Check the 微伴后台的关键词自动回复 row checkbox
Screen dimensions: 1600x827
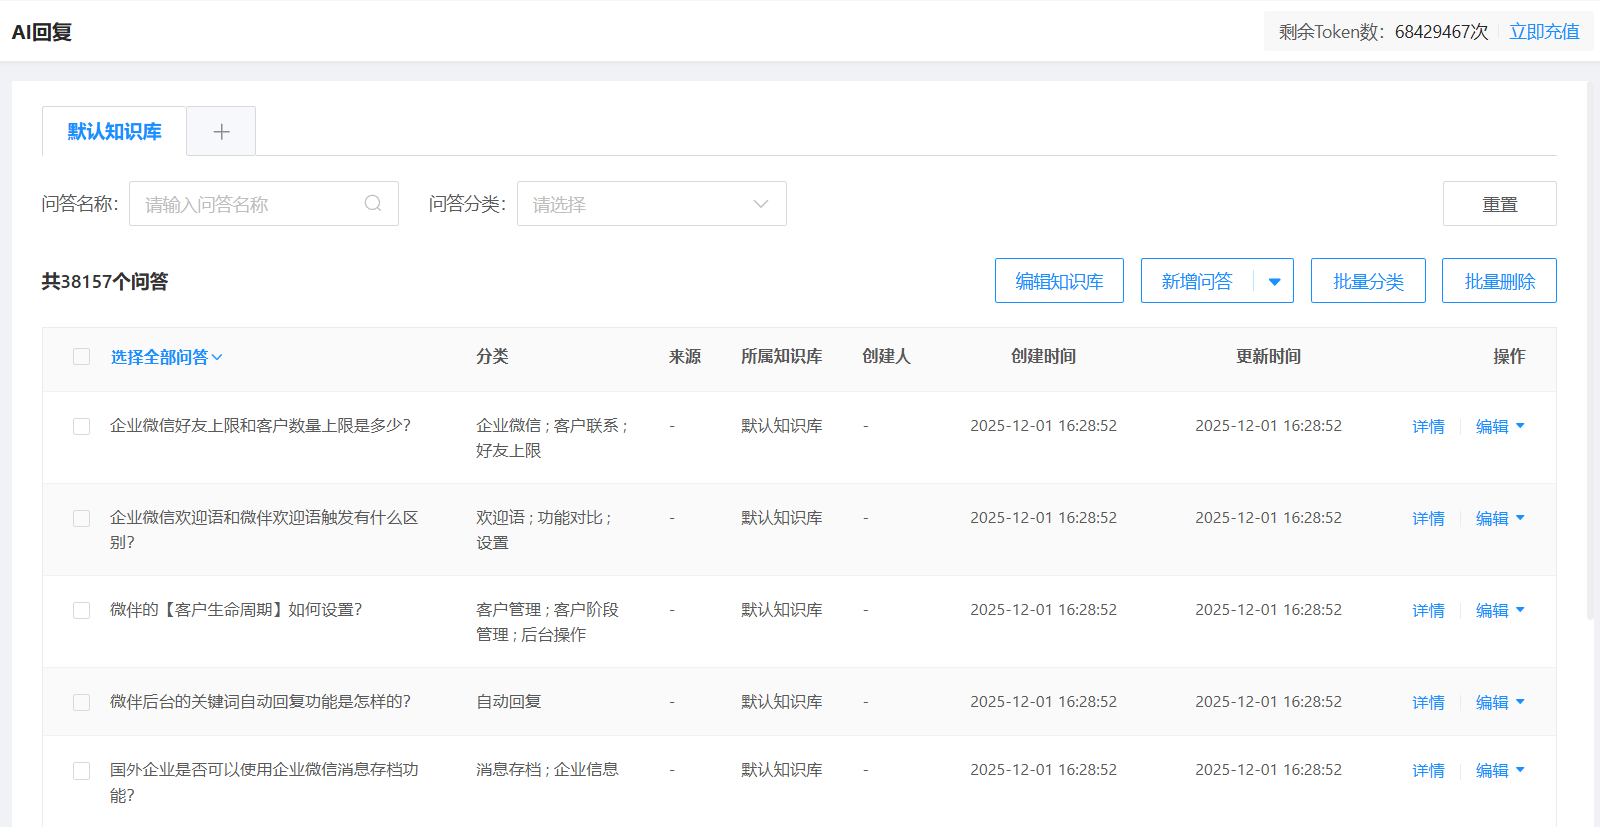click(x=82, y=702)
